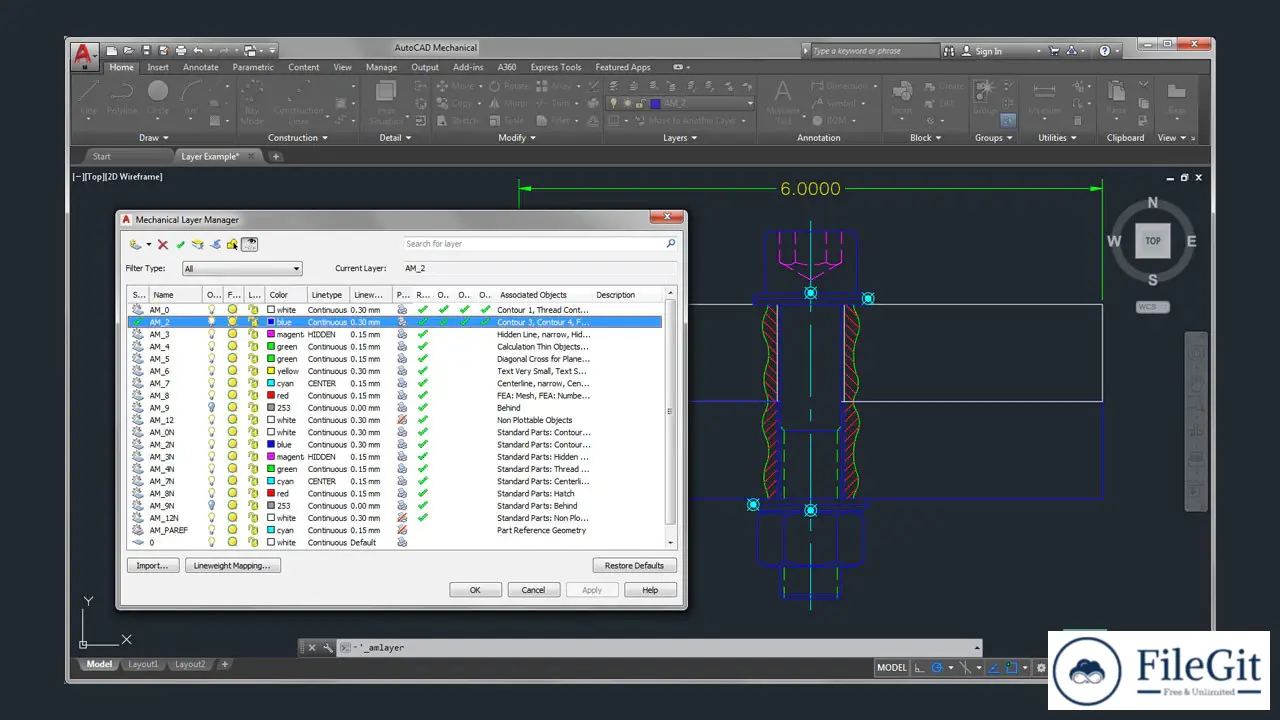The height and width of the screenshot is (720, 1280).
Task: Click the Restore Defaults button
Action: pyautogui.click(x=634, y=566)
